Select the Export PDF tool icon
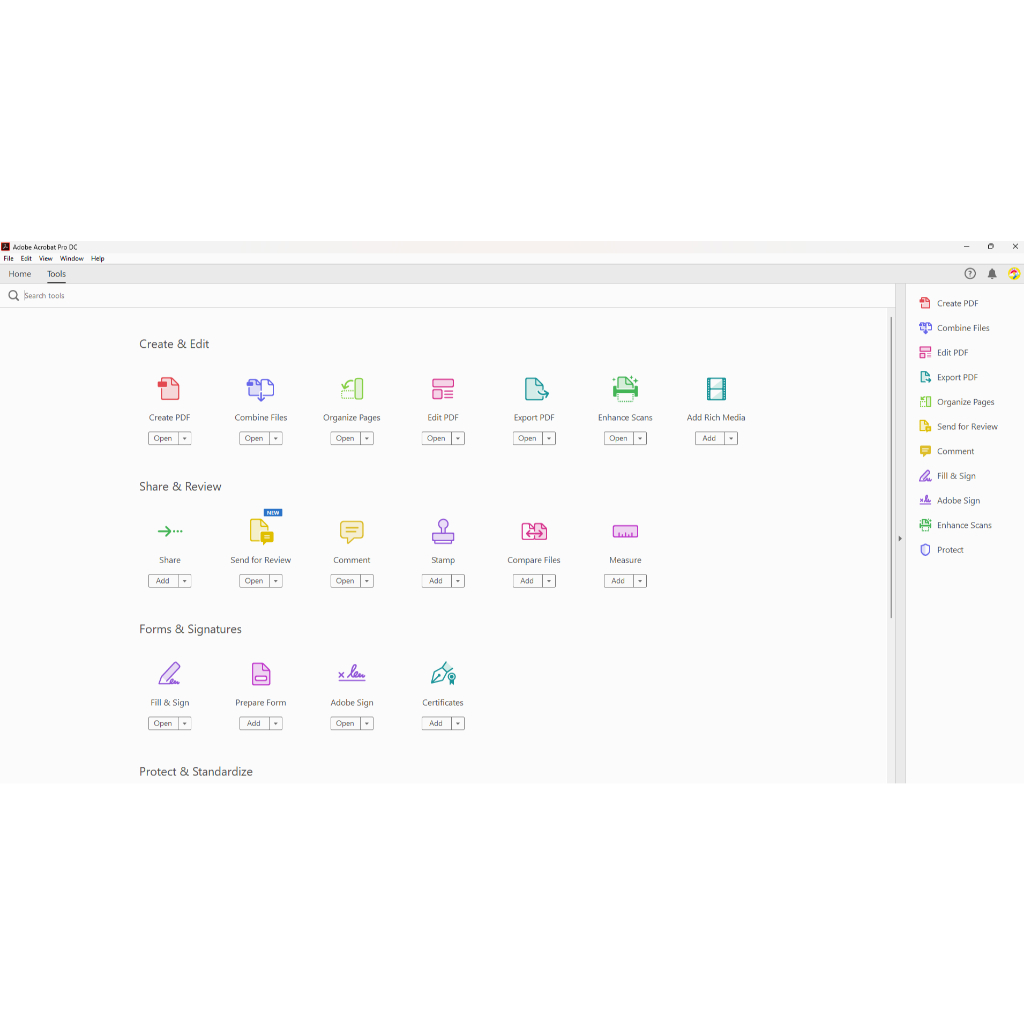Image resolution: width=1024 pixels, height=1024 pixels. tap(536, 389)
